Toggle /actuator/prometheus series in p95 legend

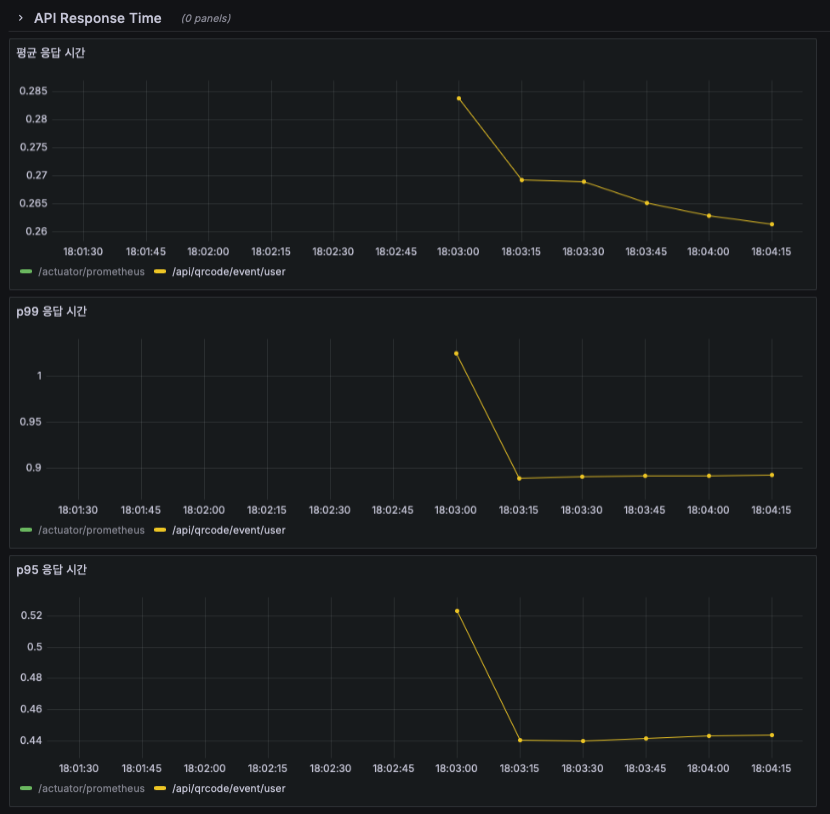coord(91,788)
